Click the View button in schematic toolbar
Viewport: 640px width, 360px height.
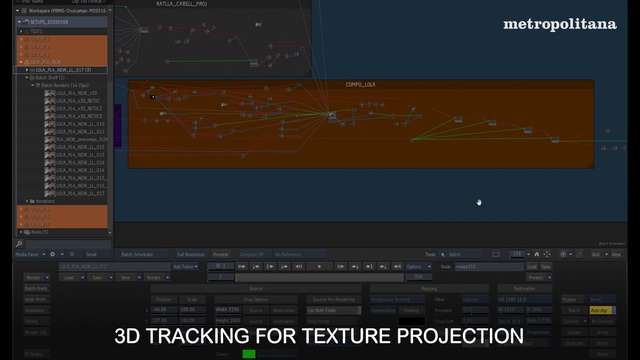coord(616,254)
